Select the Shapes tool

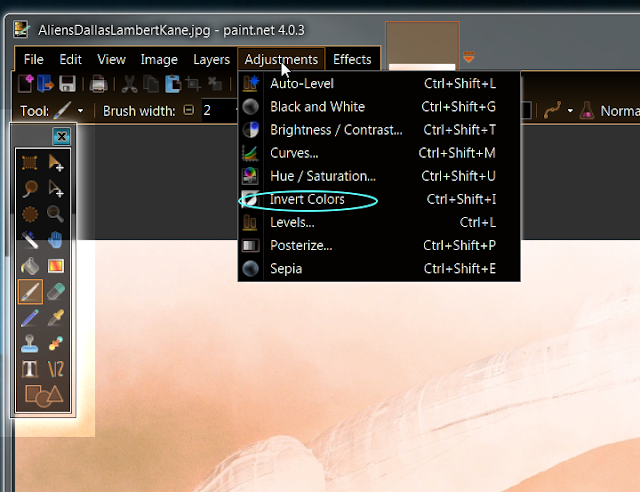(43, 395)
